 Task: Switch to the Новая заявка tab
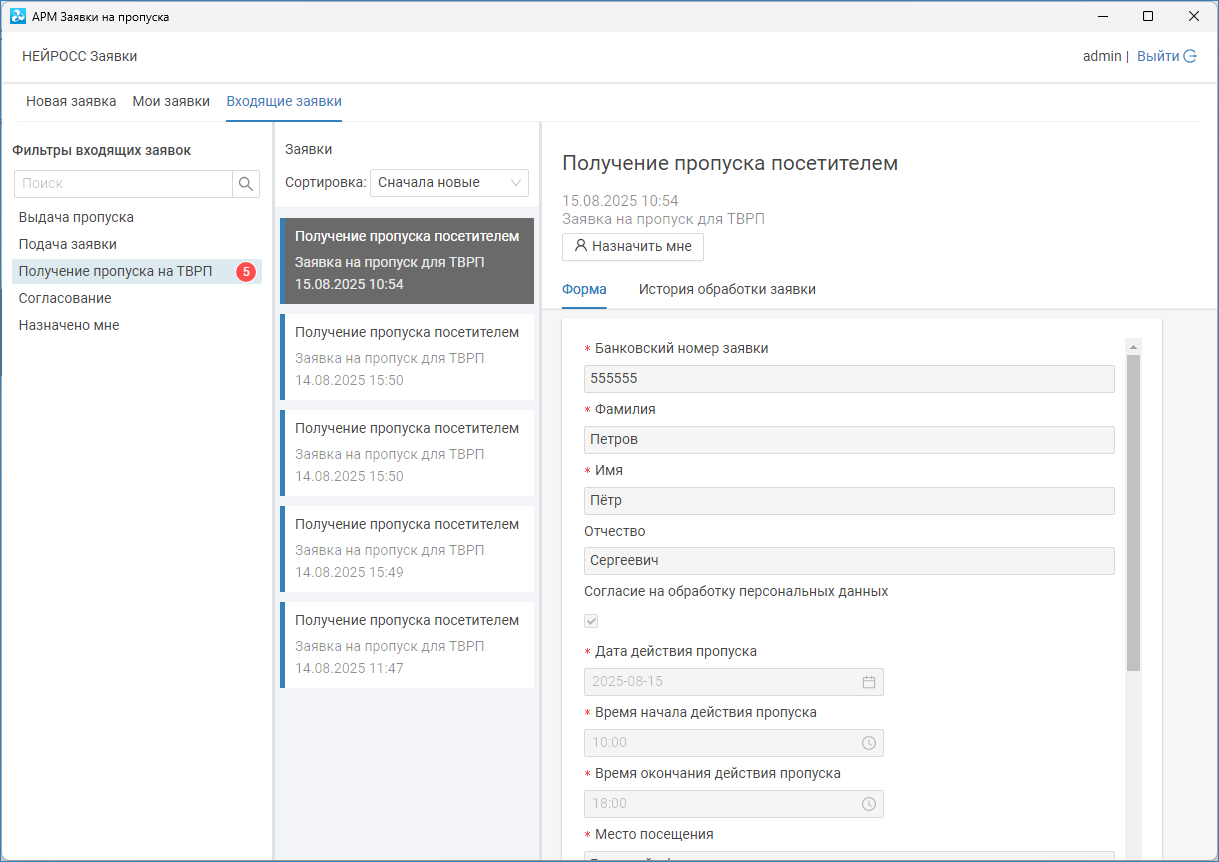(71, 101)
